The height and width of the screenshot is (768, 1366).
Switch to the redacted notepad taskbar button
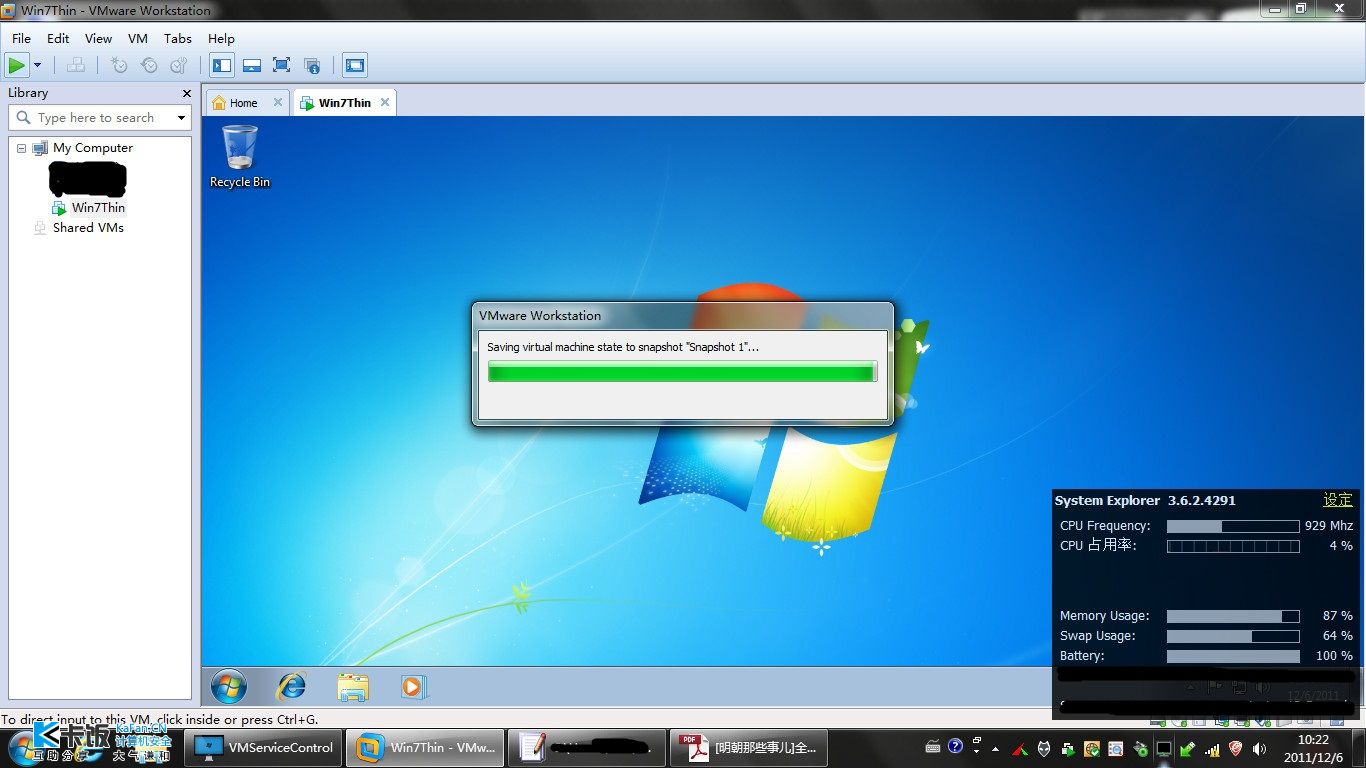(588, 748)
